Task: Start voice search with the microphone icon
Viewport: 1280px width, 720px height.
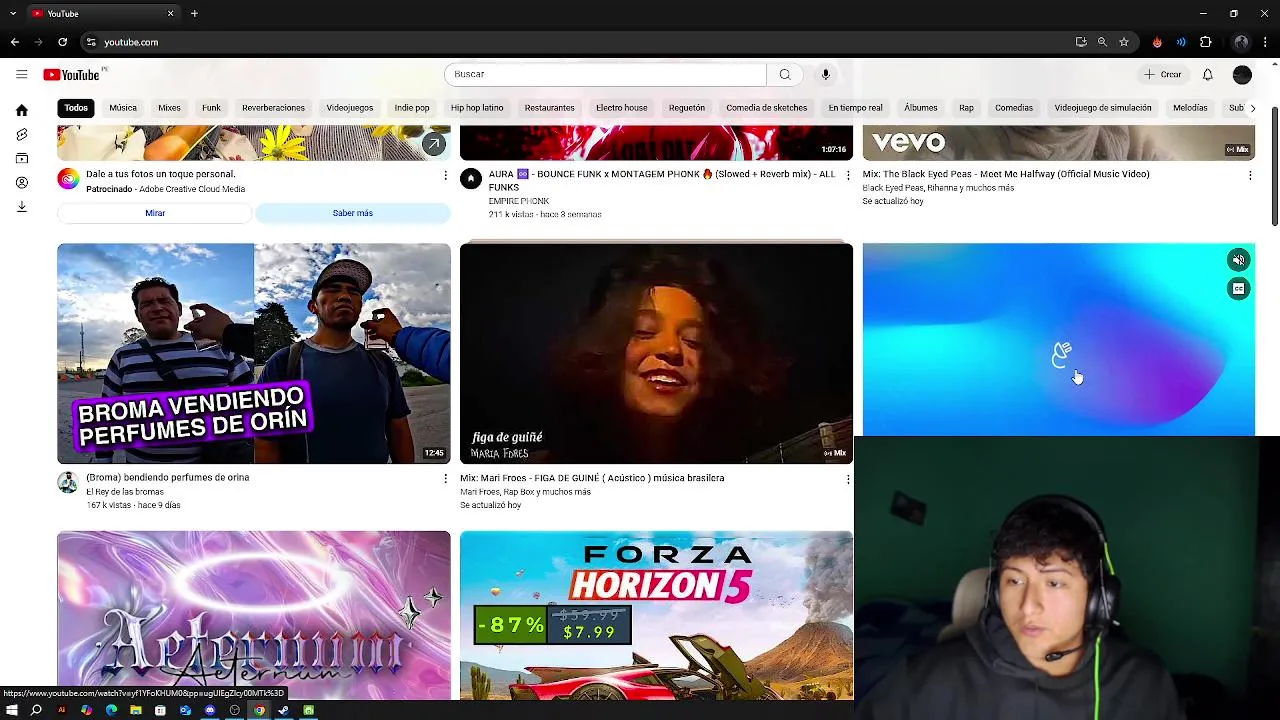Action: pos(825,74)
